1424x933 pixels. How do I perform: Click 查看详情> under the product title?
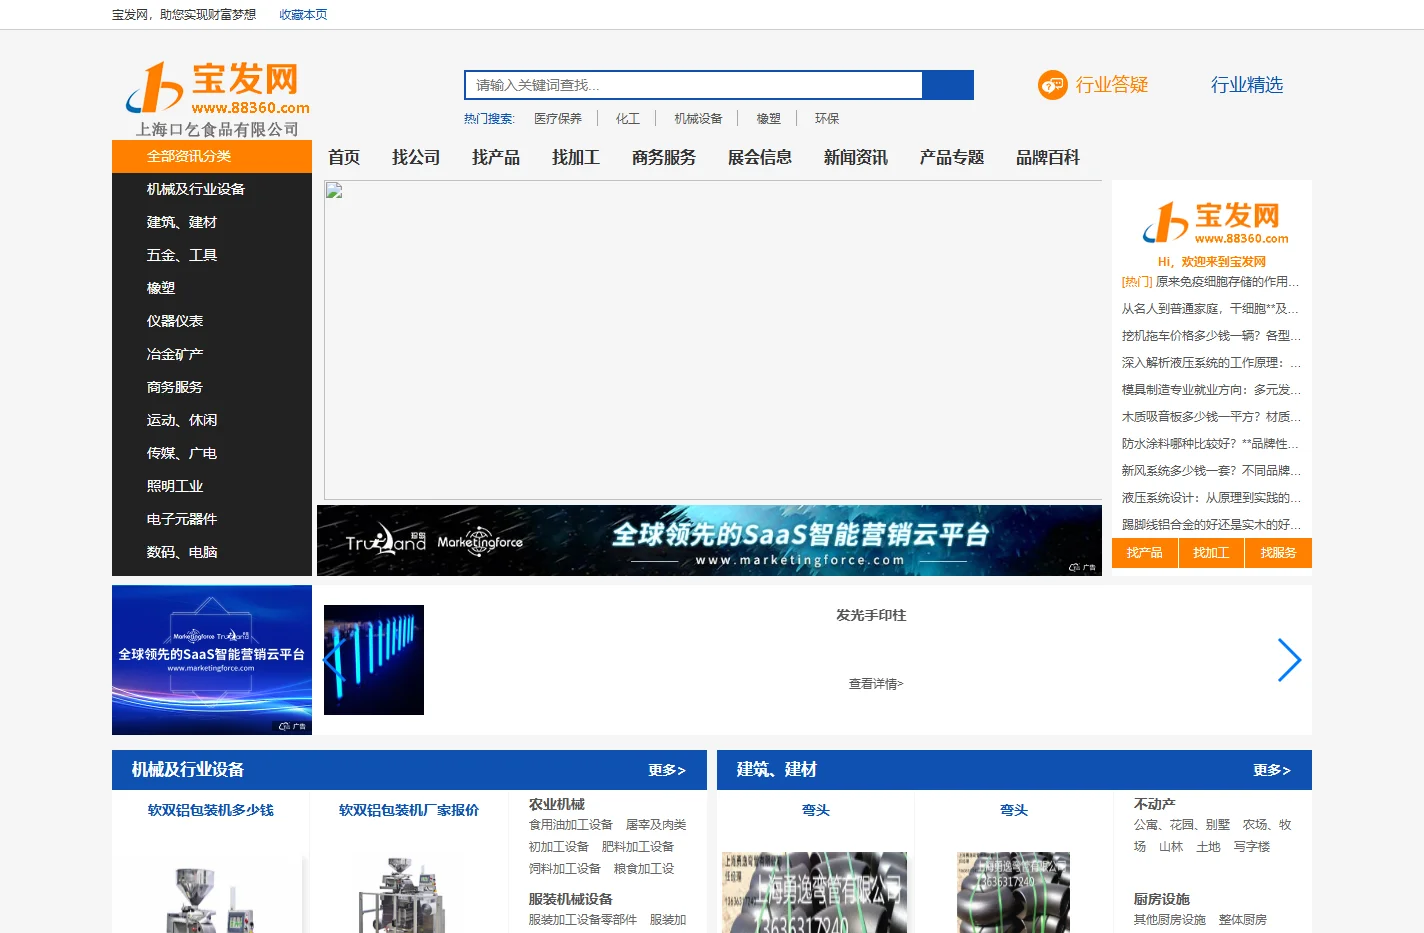click(x=876, y=684)
